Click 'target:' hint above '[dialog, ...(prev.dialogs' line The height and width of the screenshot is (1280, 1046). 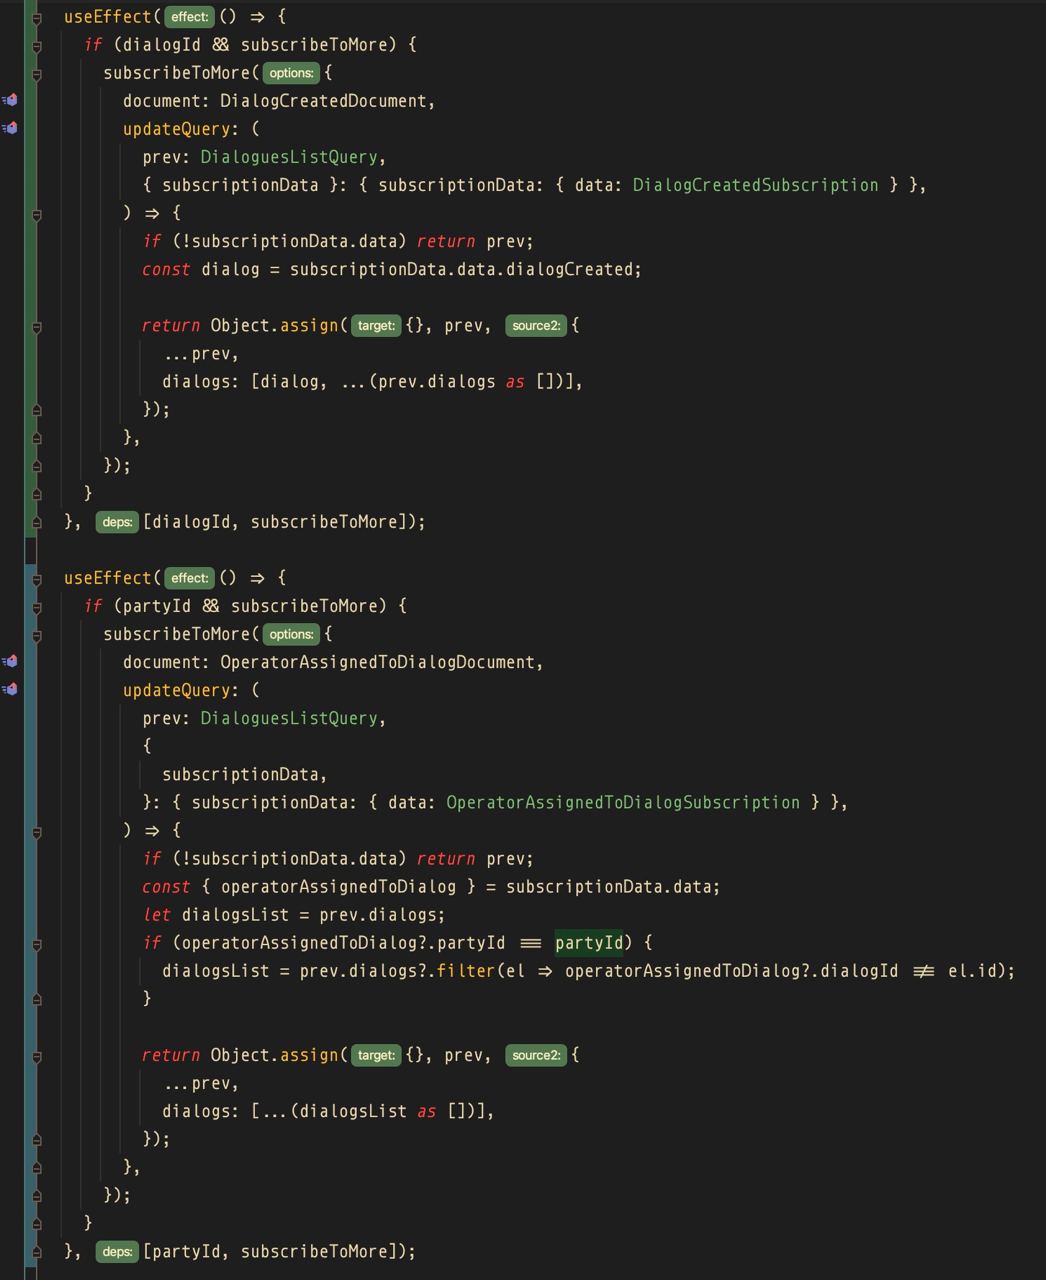point(376,325)
